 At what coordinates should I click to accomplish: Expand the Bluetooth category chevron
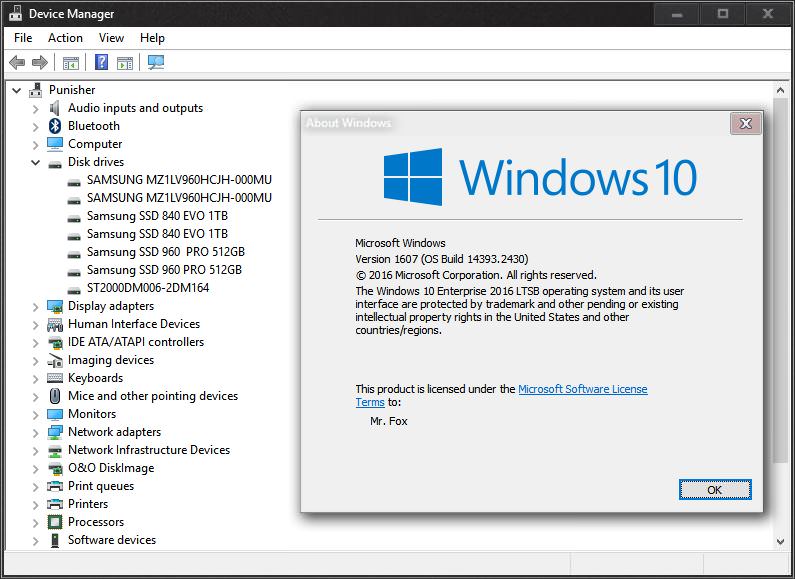click(x=35, y=127)
